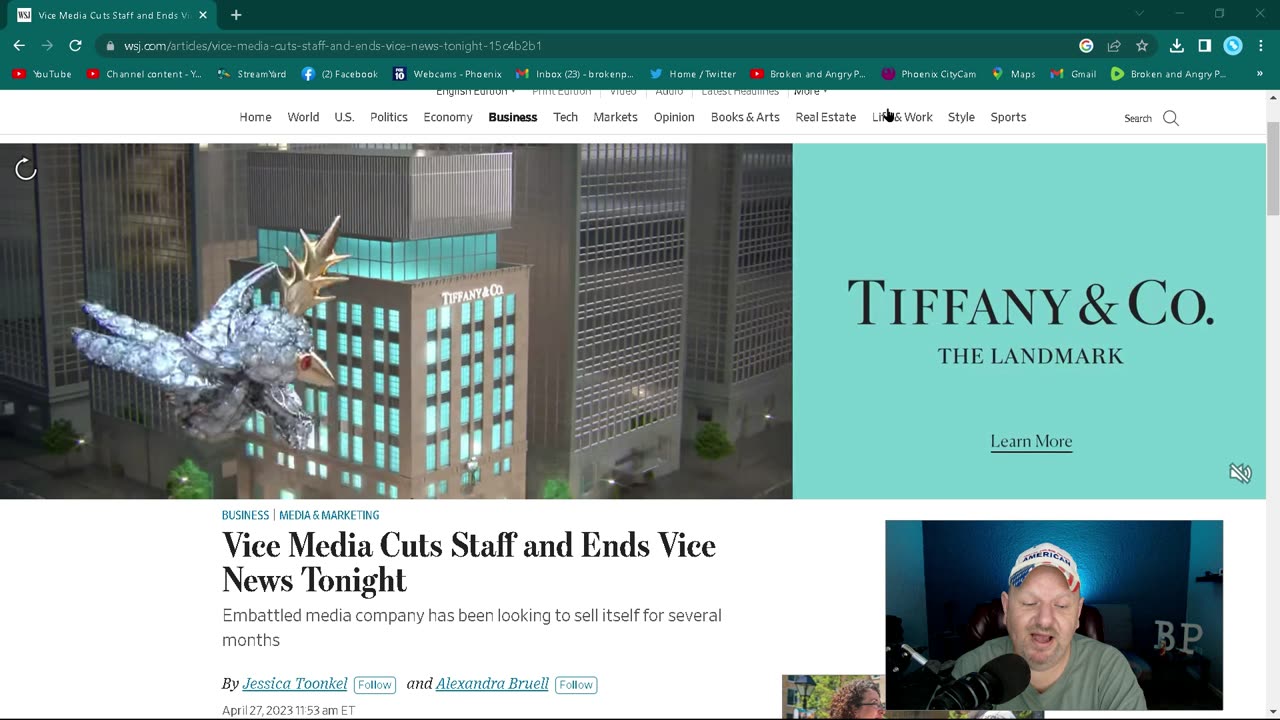Viewport: 1280px width, 720px height.
Task: Close the Vice Media Cuts Staff tab
Action: [x=203, y=15]
